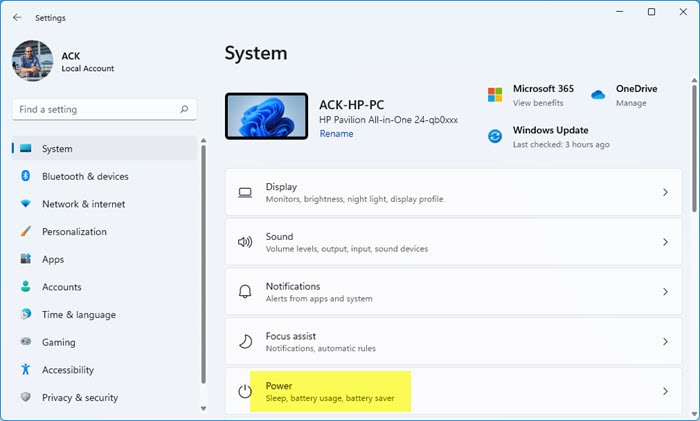Click the Windows Update sync icon
The width and height of the screenshot is (700, 421).
(495, 136)
